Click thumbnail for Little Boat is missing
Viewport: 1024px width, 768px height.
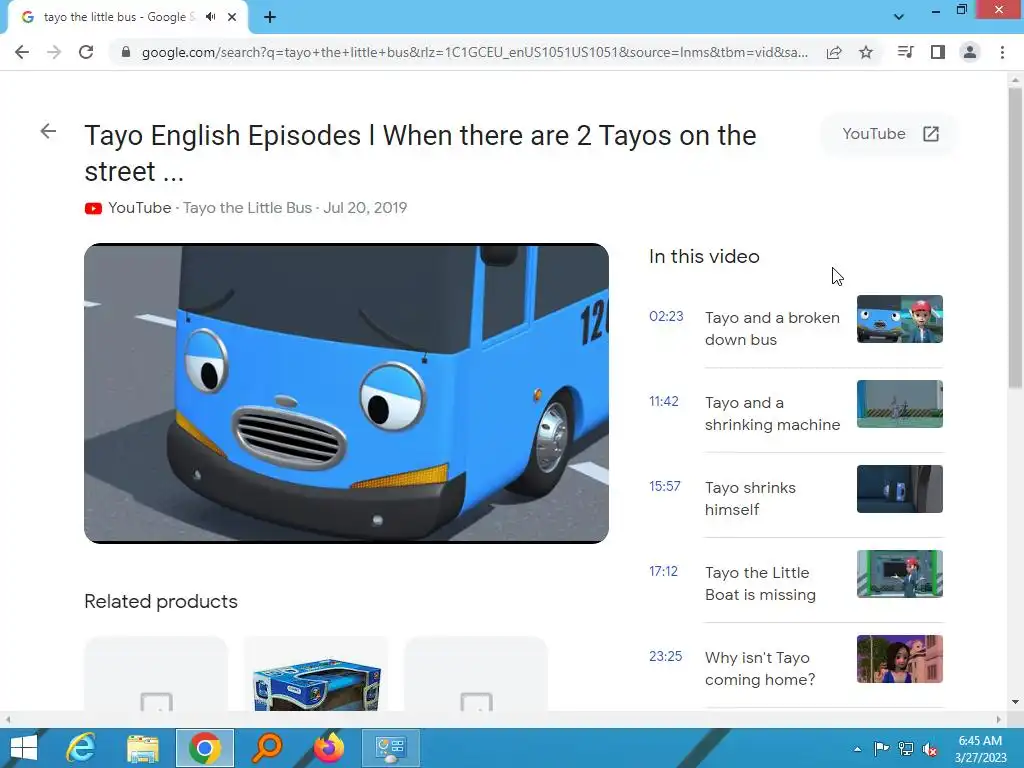pyautogui.click(x=899, y=573)
